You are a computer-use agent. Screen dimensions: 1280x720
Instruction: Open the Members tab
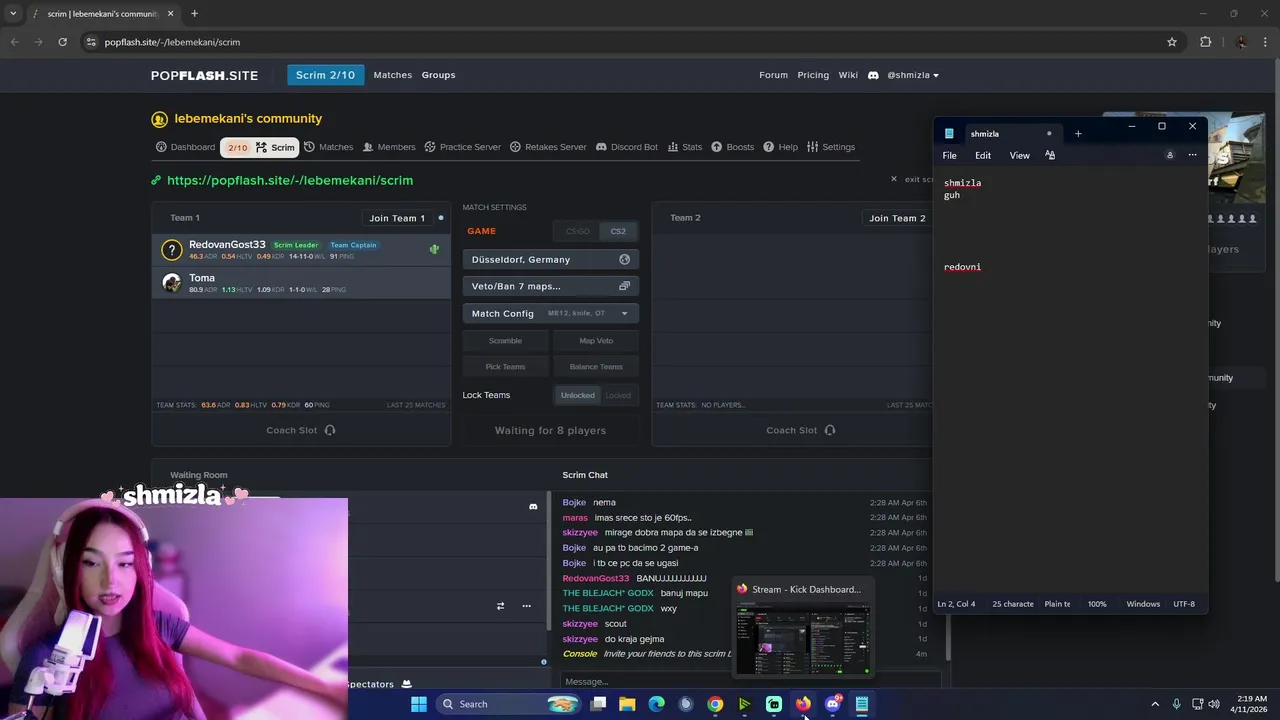click(389, 147)
